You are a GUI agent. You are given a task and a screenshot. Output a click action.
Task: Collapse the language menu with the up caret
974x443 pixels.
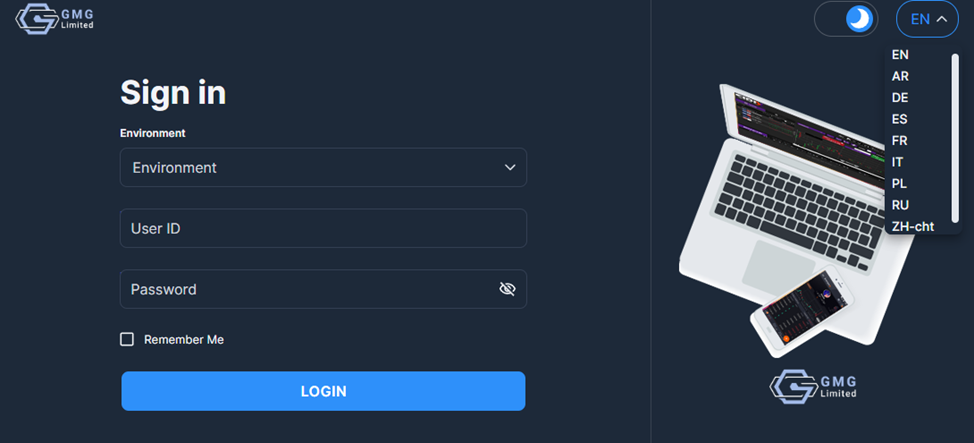pyautogui.click(x=942, y=19)
